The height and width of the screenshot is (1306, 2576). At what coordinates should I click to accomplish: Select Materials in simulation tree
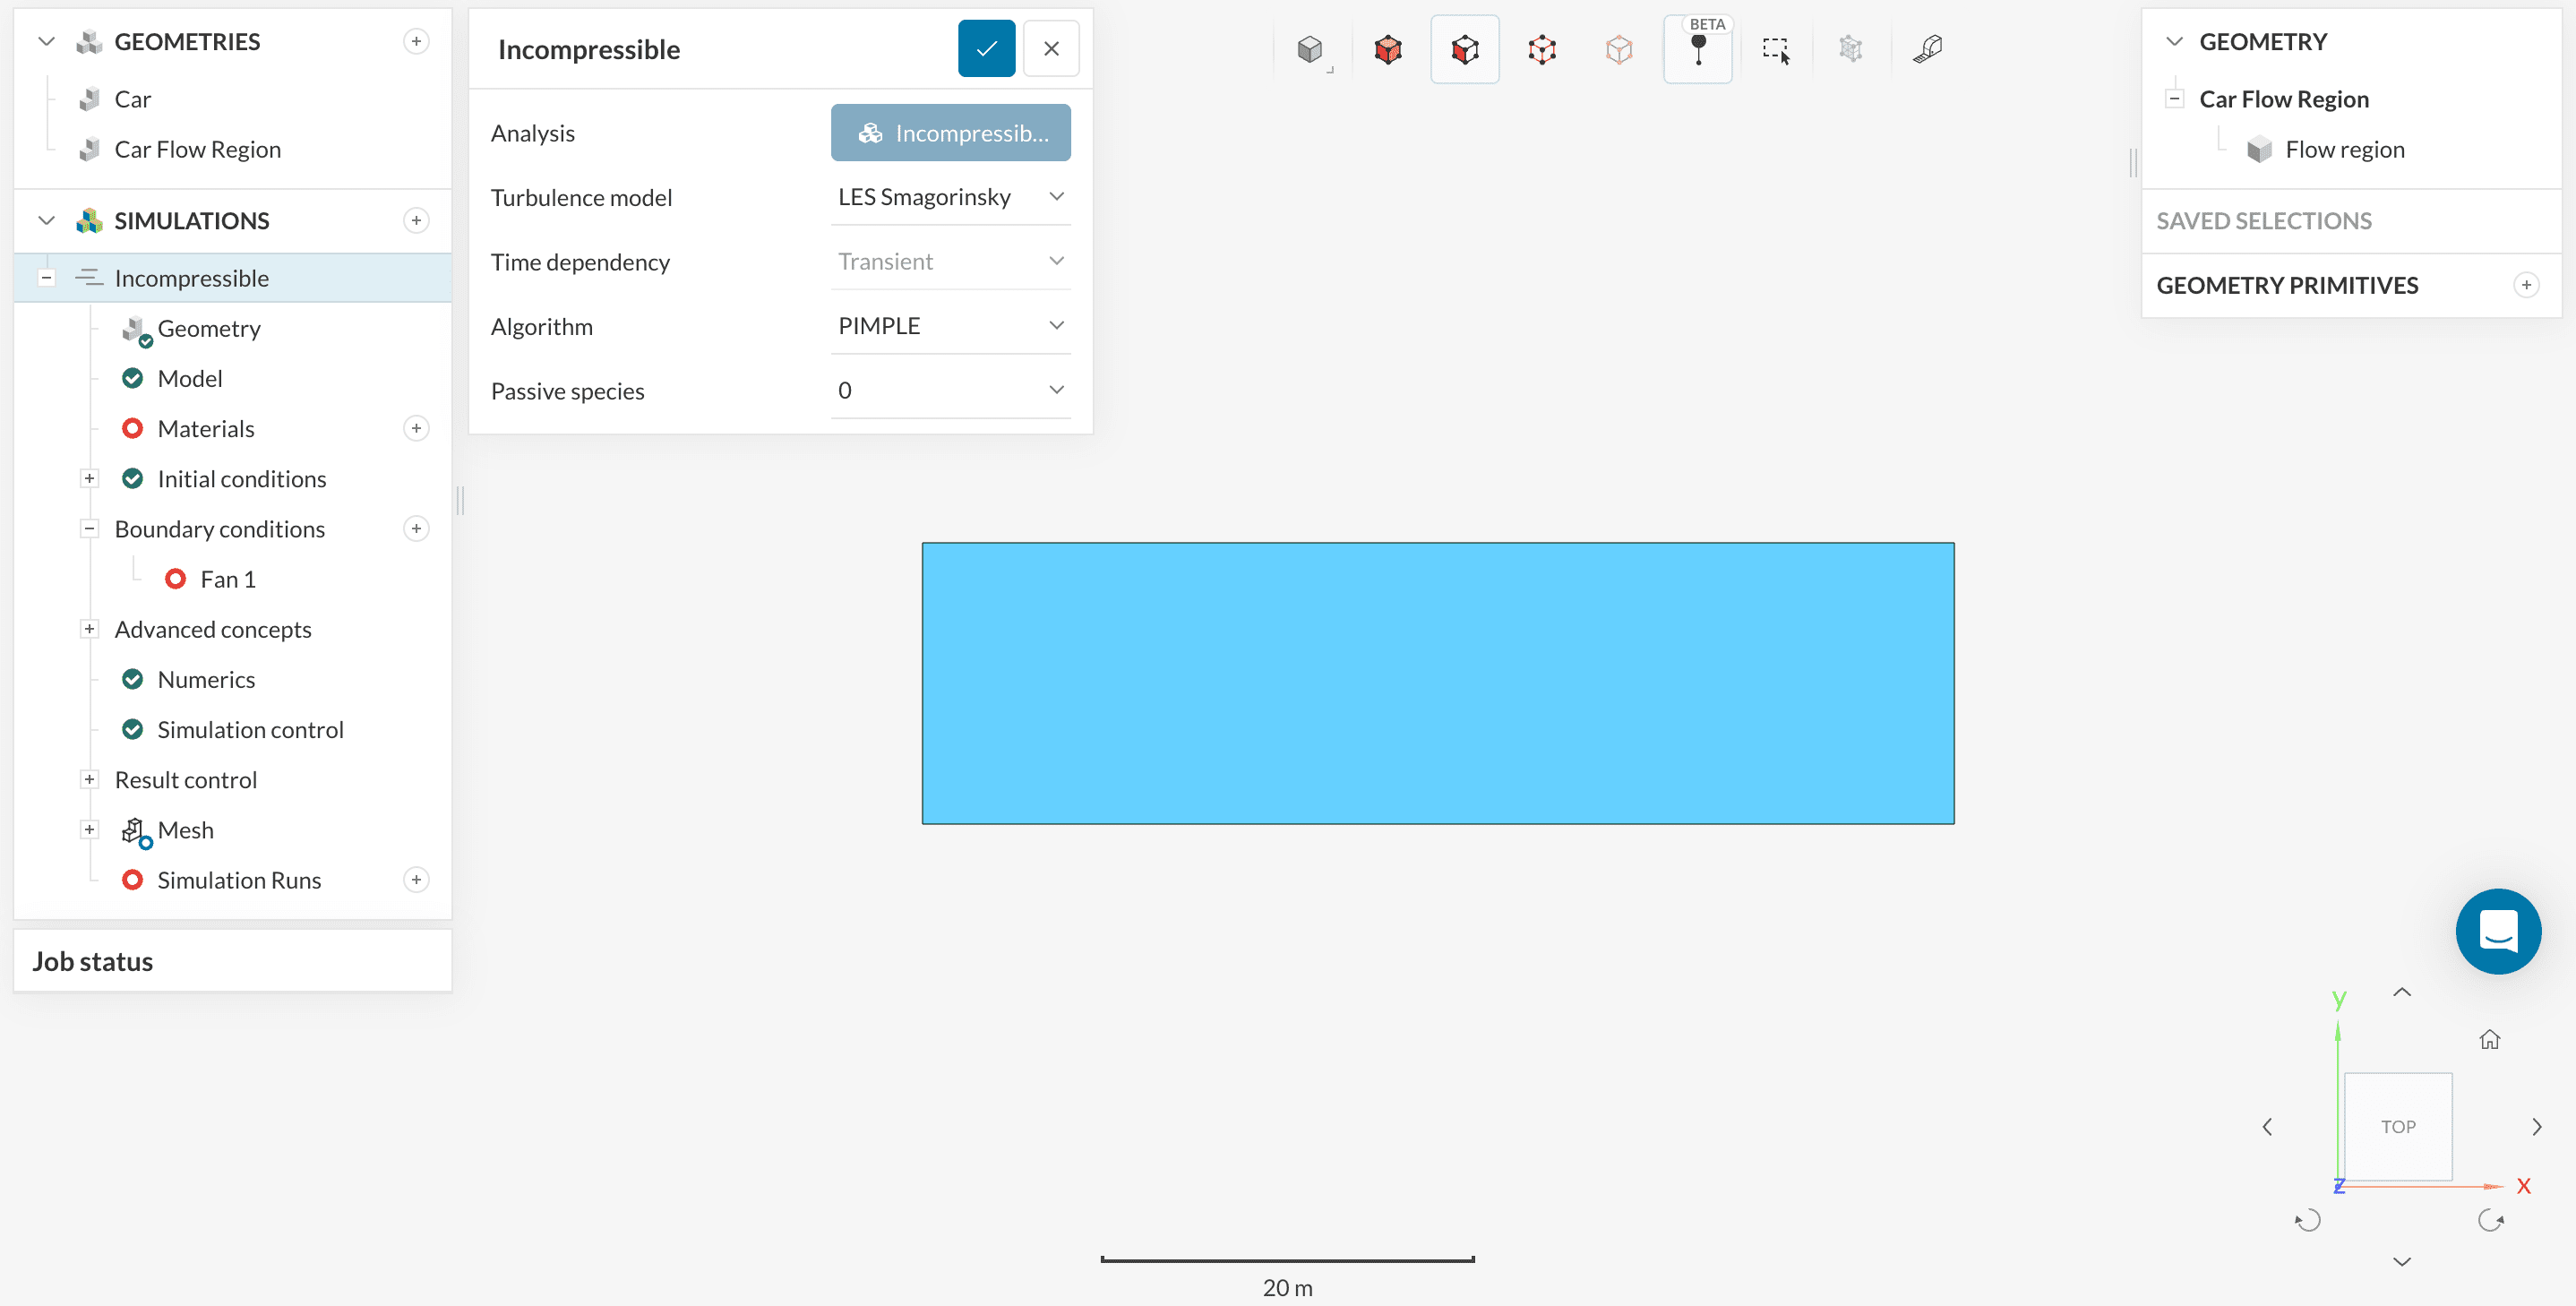coord(206,429)
